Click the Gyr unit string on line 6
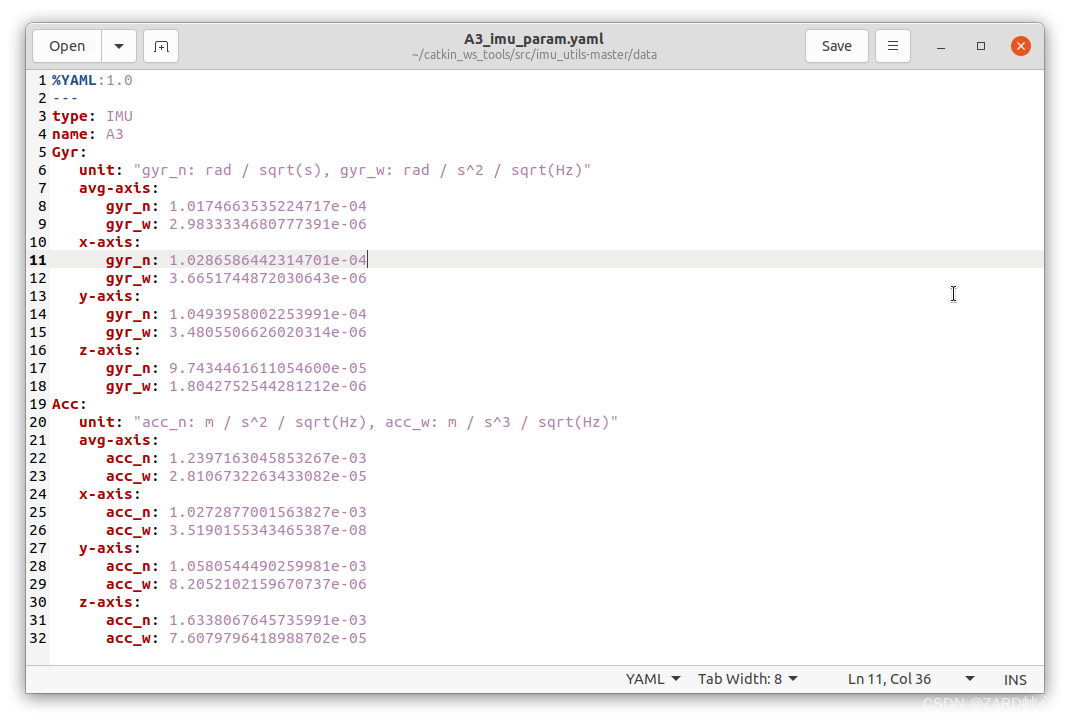The image size is (1070, 722). click(362, 170)
